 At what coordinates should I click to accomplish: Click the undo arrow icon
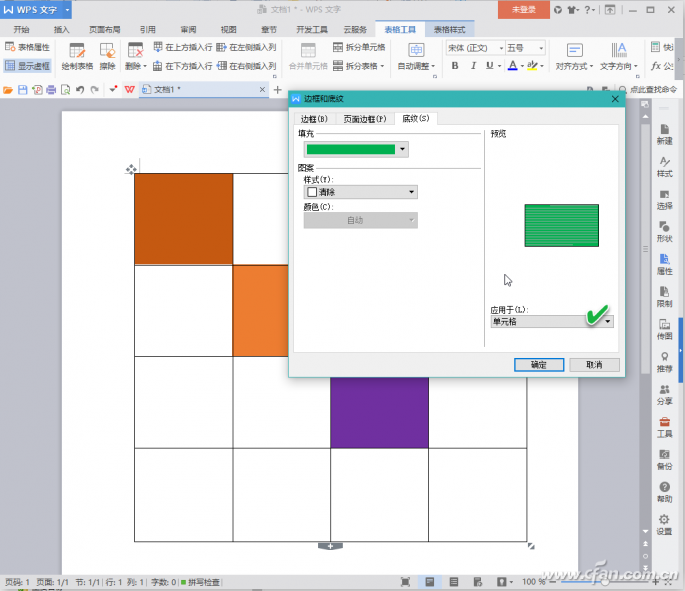[x=80, y=90]
